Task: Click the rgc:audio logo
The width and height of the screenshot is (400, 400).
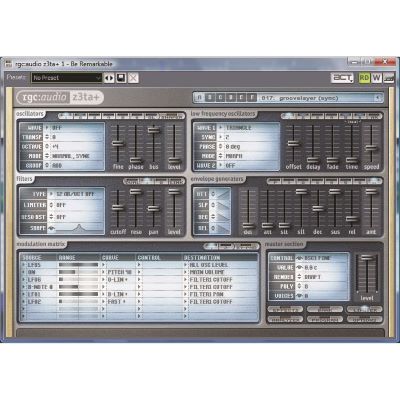Action: click(43, 97)
